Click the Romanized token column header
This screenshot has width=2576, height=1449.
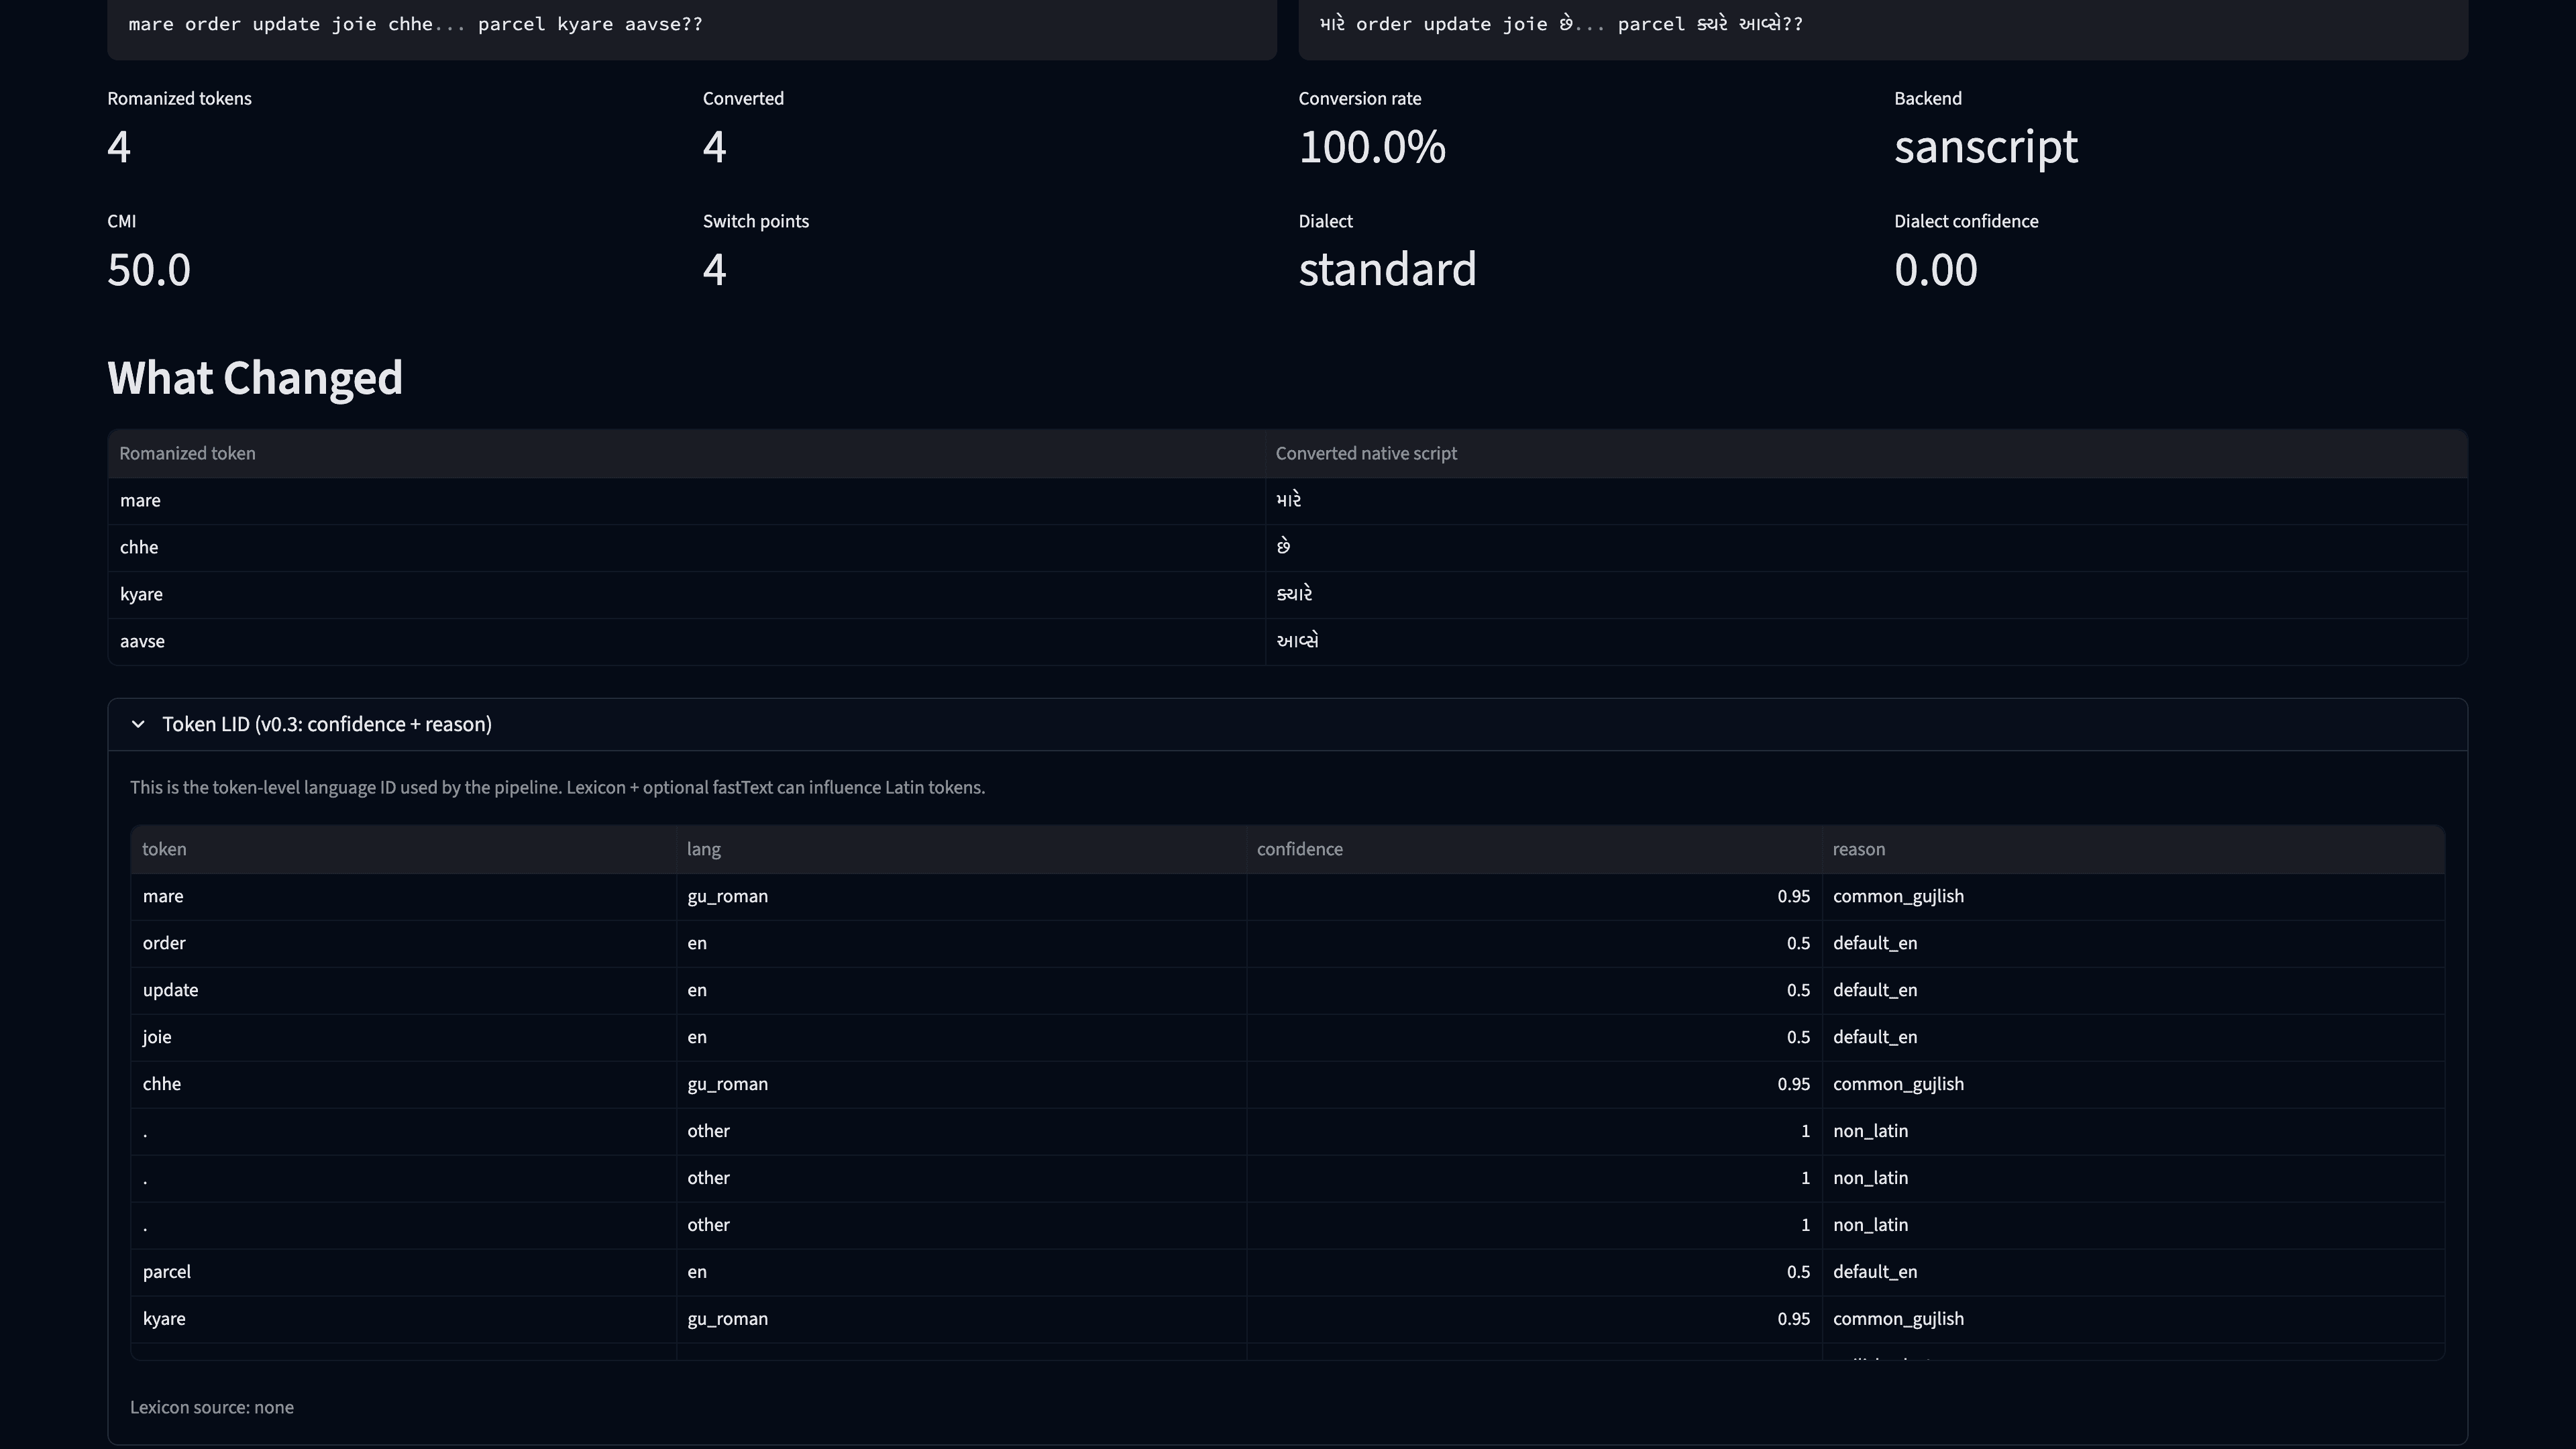[x=186, y=453]
